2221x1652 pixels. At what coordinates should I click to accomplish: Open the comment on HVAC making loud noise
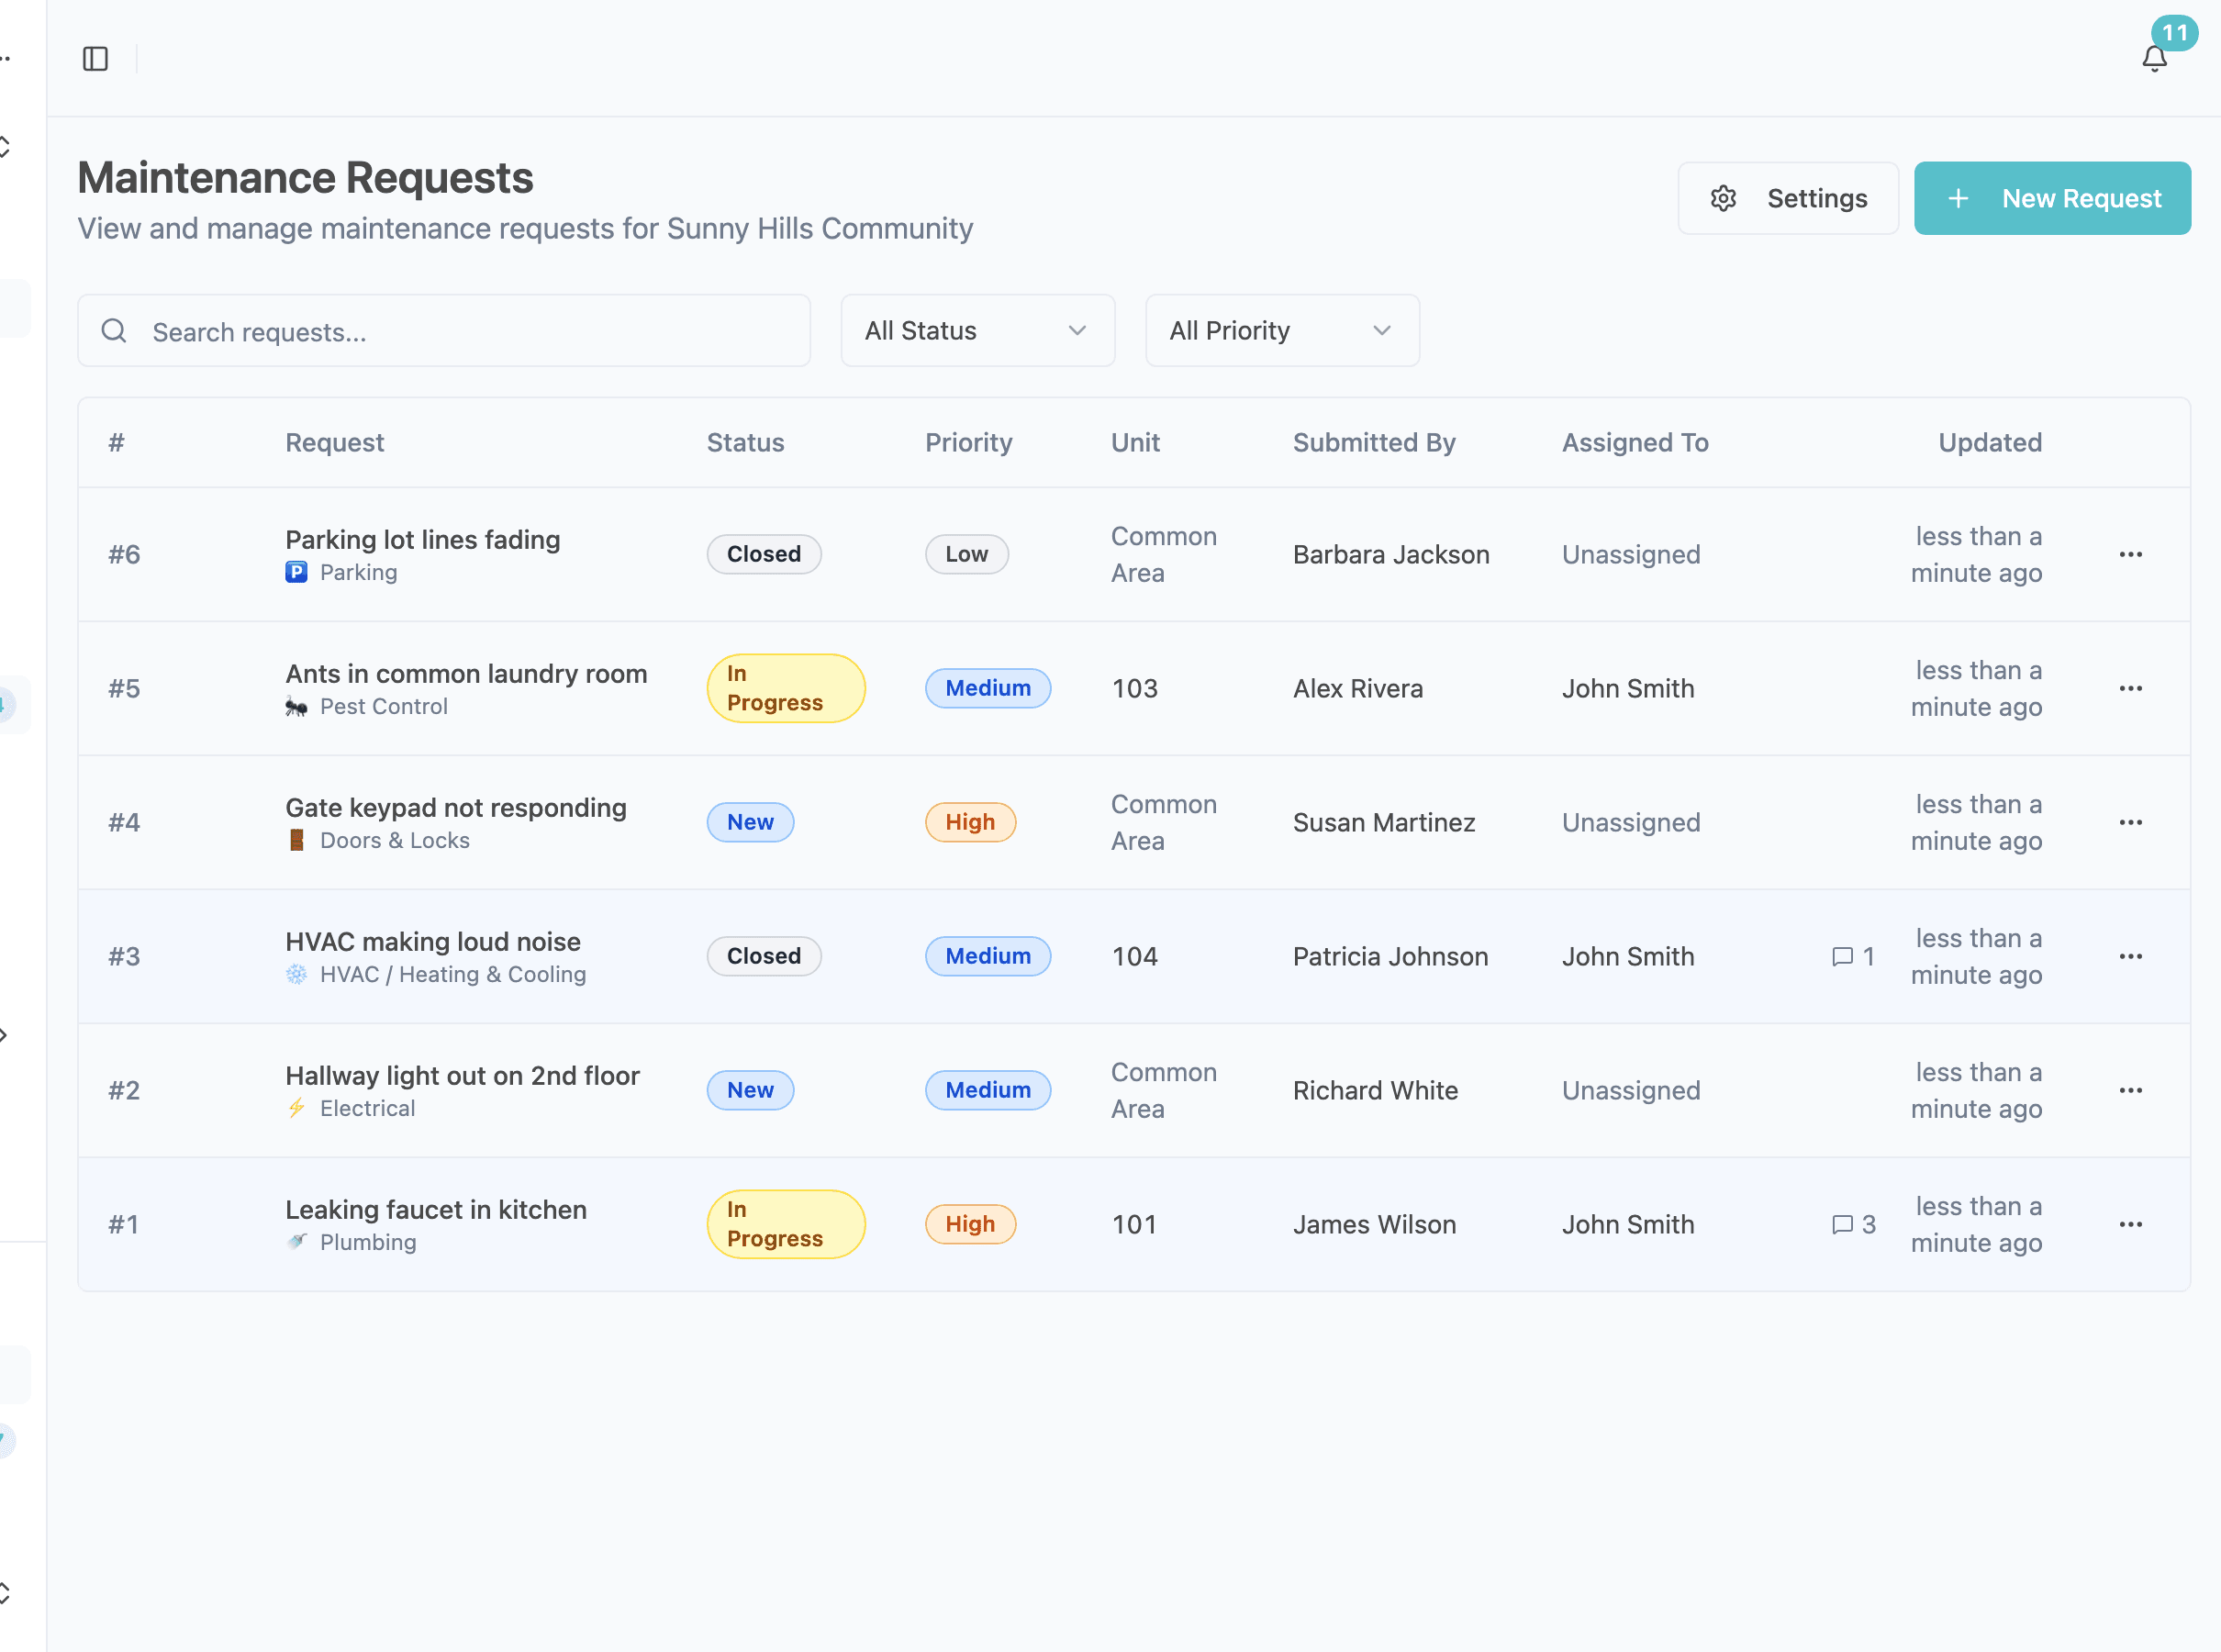click(x=1851, y=956)
